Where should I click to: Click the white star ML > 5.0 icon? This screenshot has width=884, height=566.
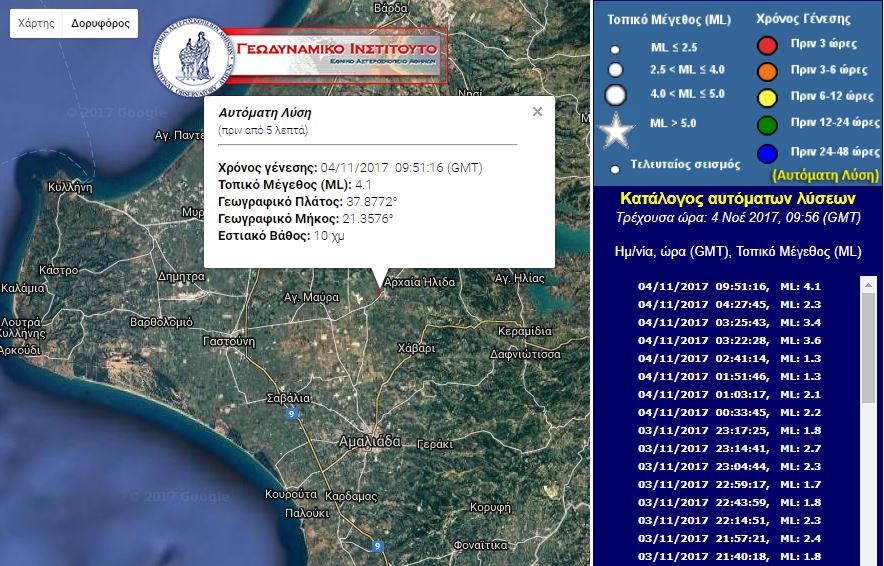click(x=616, y=131)
